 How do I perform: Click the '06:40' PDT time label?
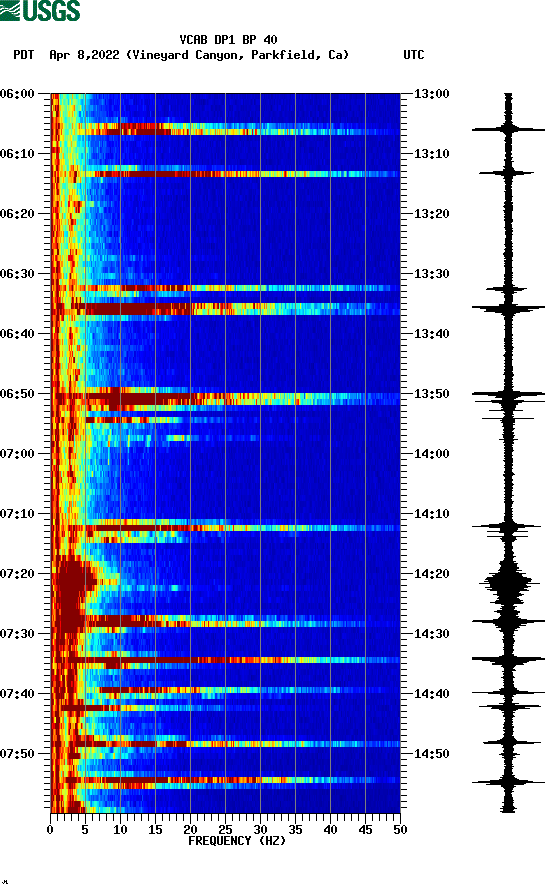click(17, 334)
